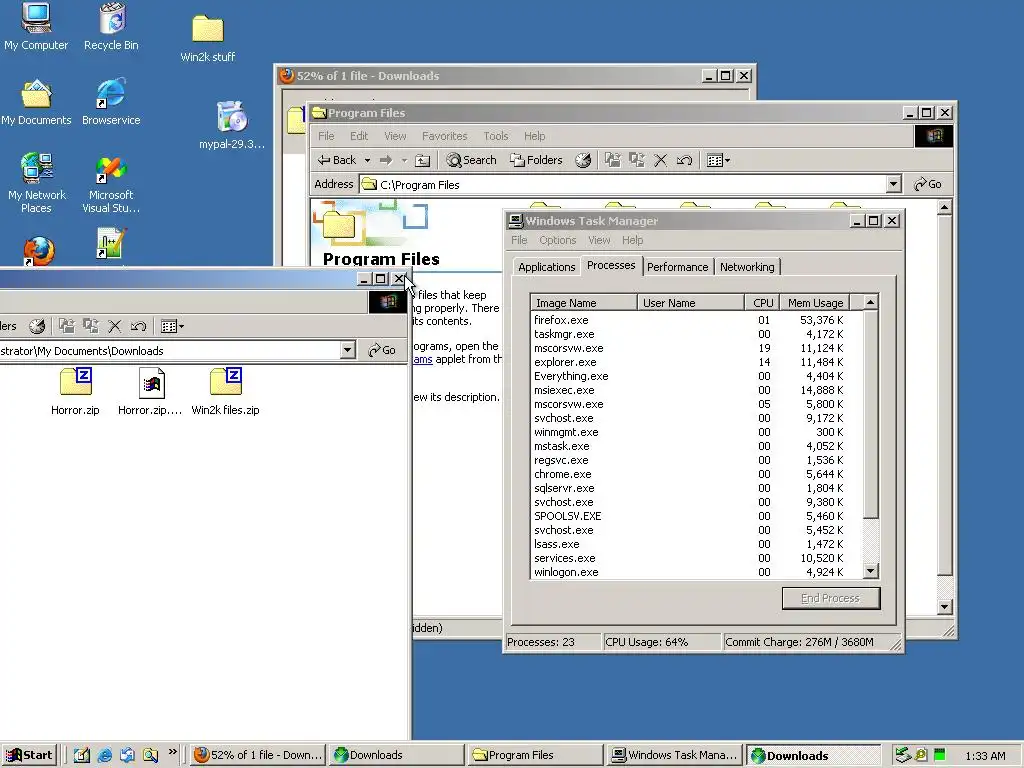Open Forward history dropdown arrow in Program Files
Screen dimensions: 1024x768
[x=404, y=160]
